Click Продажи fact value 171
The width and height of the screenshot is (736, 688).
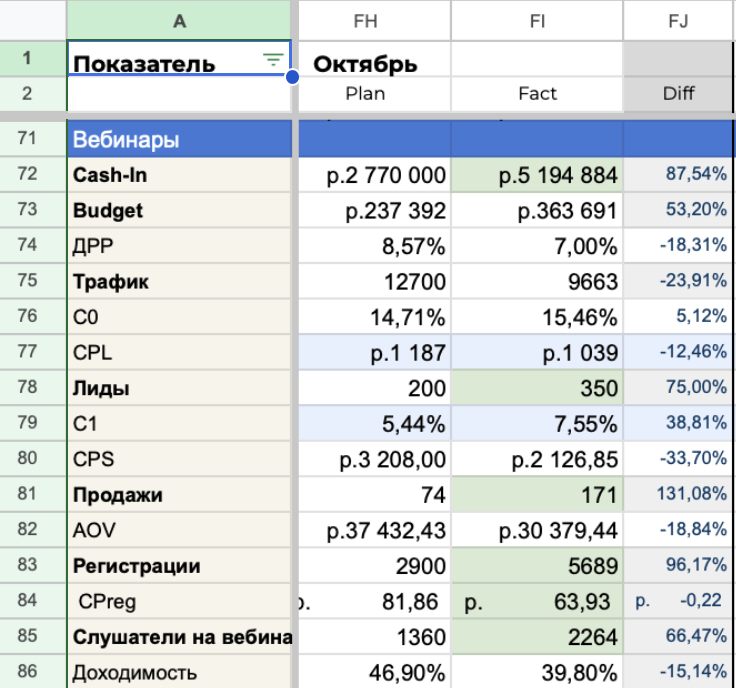coord(537,495)
